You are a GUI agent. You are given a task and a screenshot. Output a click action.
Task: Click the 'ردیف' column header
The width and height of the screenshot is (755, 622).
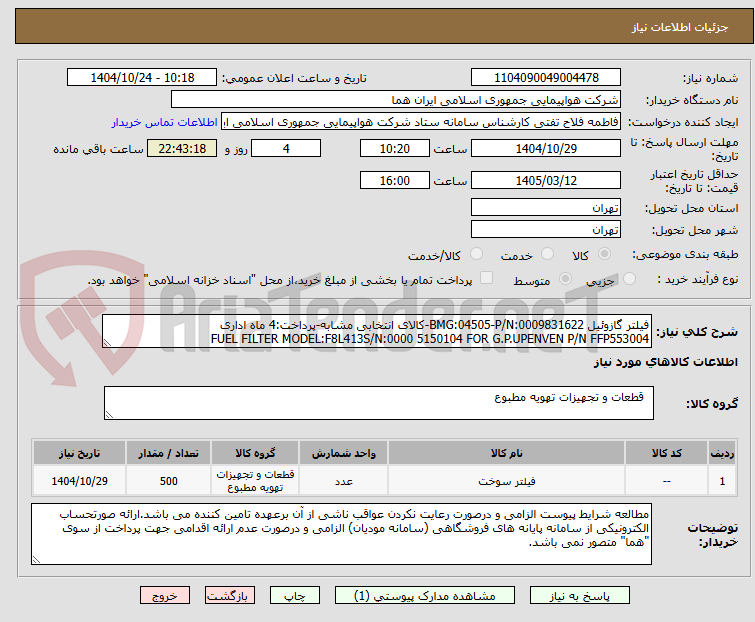tap(722, 453)
